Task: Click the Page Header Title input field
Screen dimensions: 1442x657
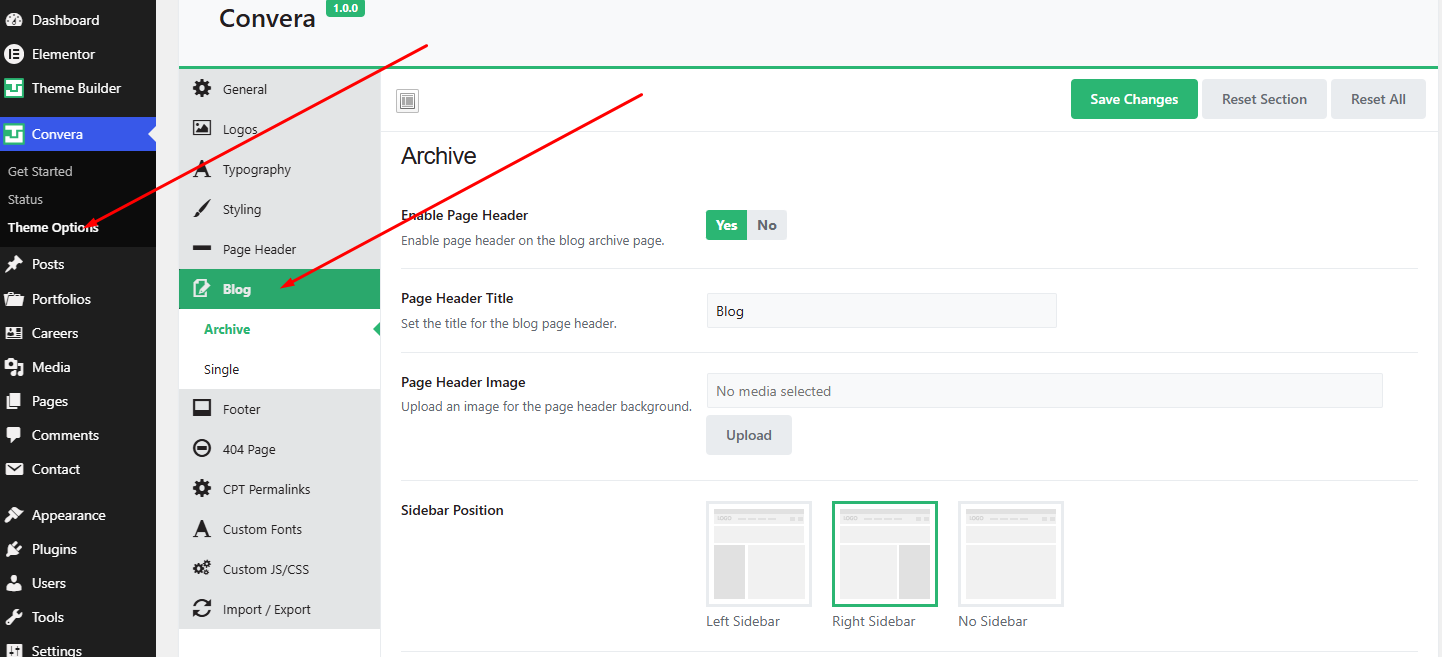Action: click(881, 311)
